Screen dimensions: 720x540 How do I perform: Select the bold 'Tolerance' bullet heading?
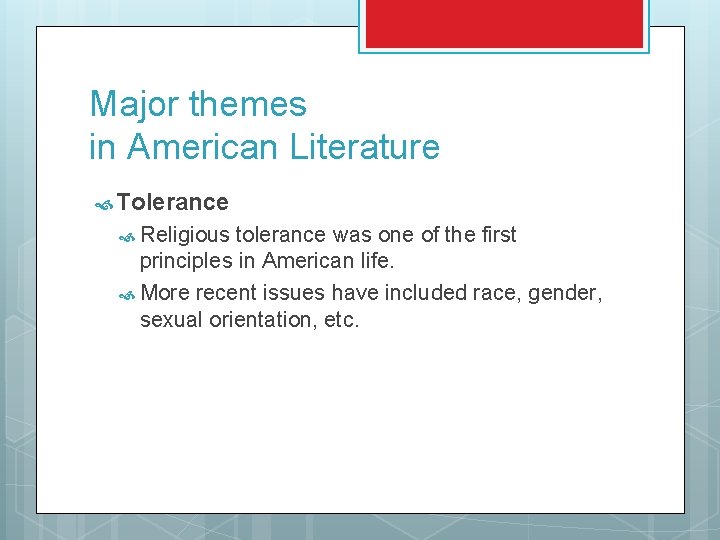173,202
